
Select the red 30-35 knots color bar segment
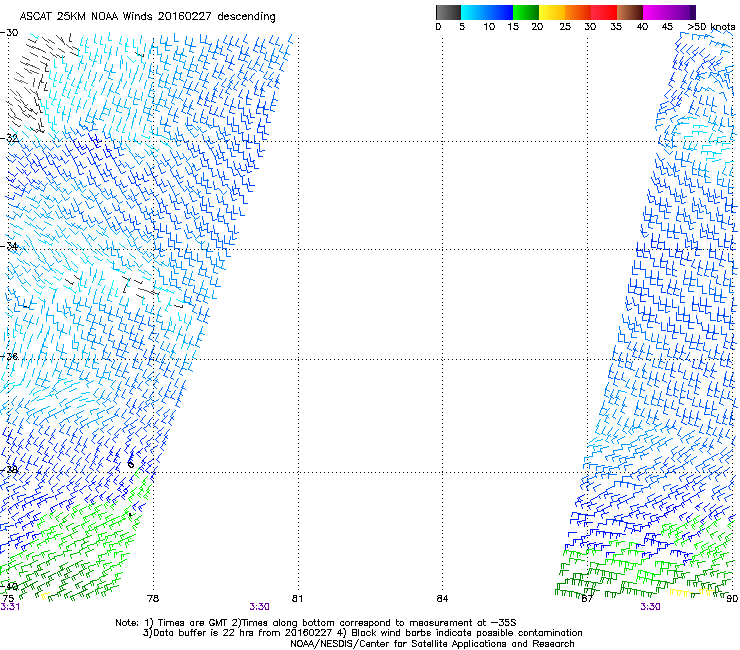[x=604, y=12]
